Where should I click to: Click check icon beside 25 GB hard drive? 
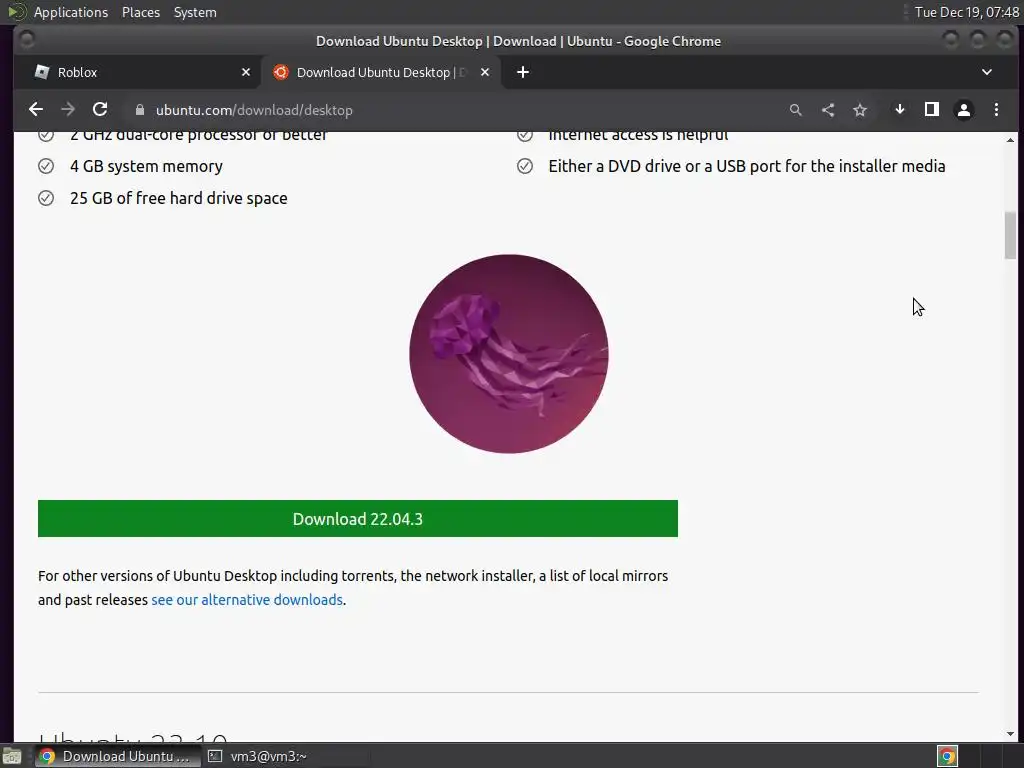coord(46,198)
